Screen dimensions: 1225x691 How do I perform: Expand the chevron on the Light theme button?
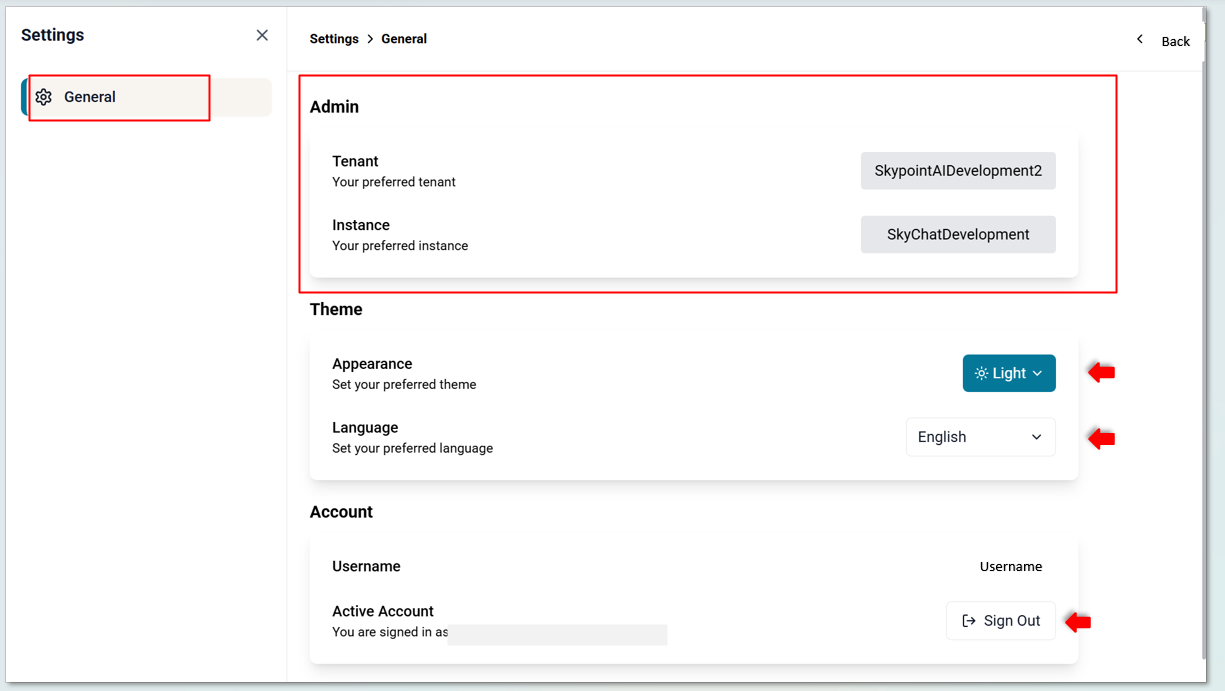tap(1038, 373)
